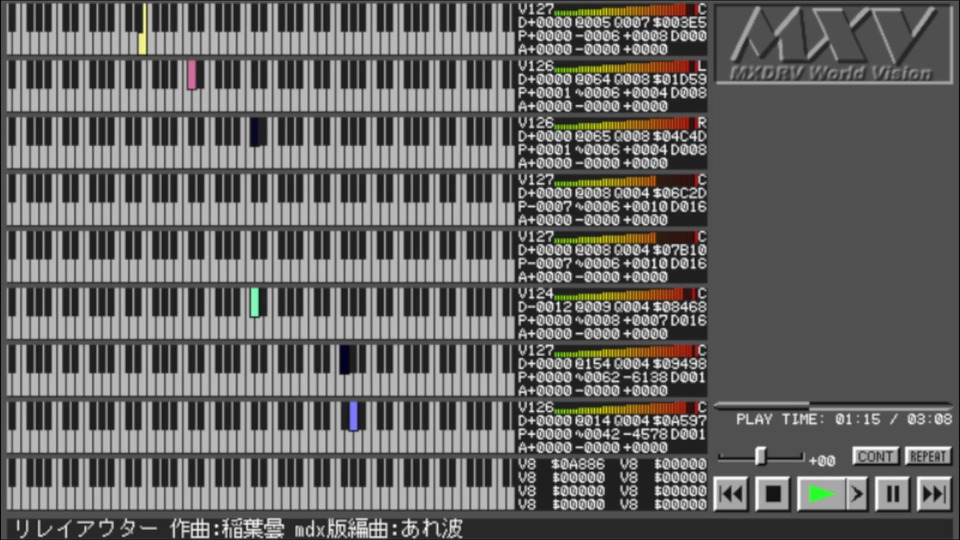Click the level meter on the V124 channel row
The image size is (960, 540).
pyautogui.click(x=625, y=294)
